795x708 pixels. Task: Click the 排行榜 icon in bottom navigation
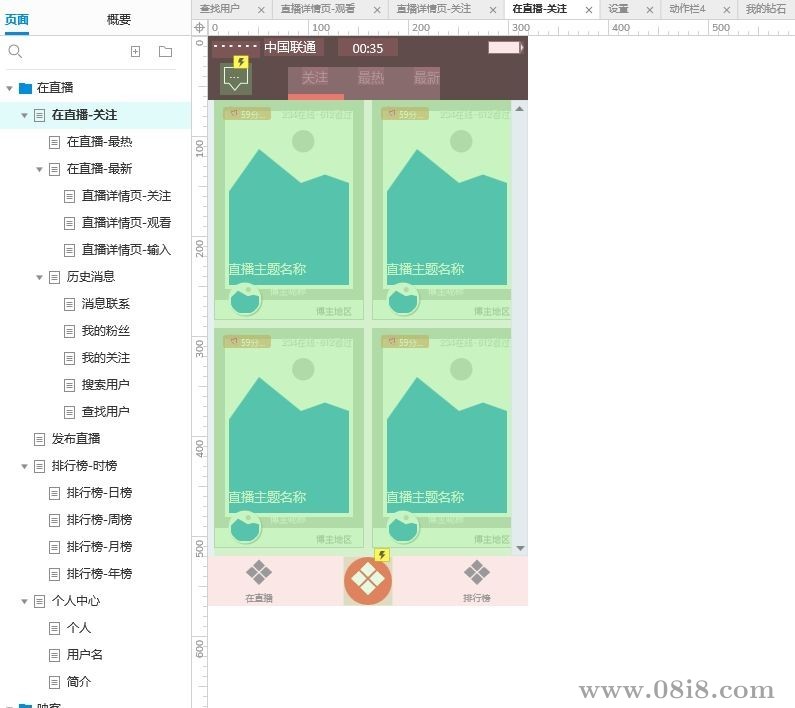point(477,573)
